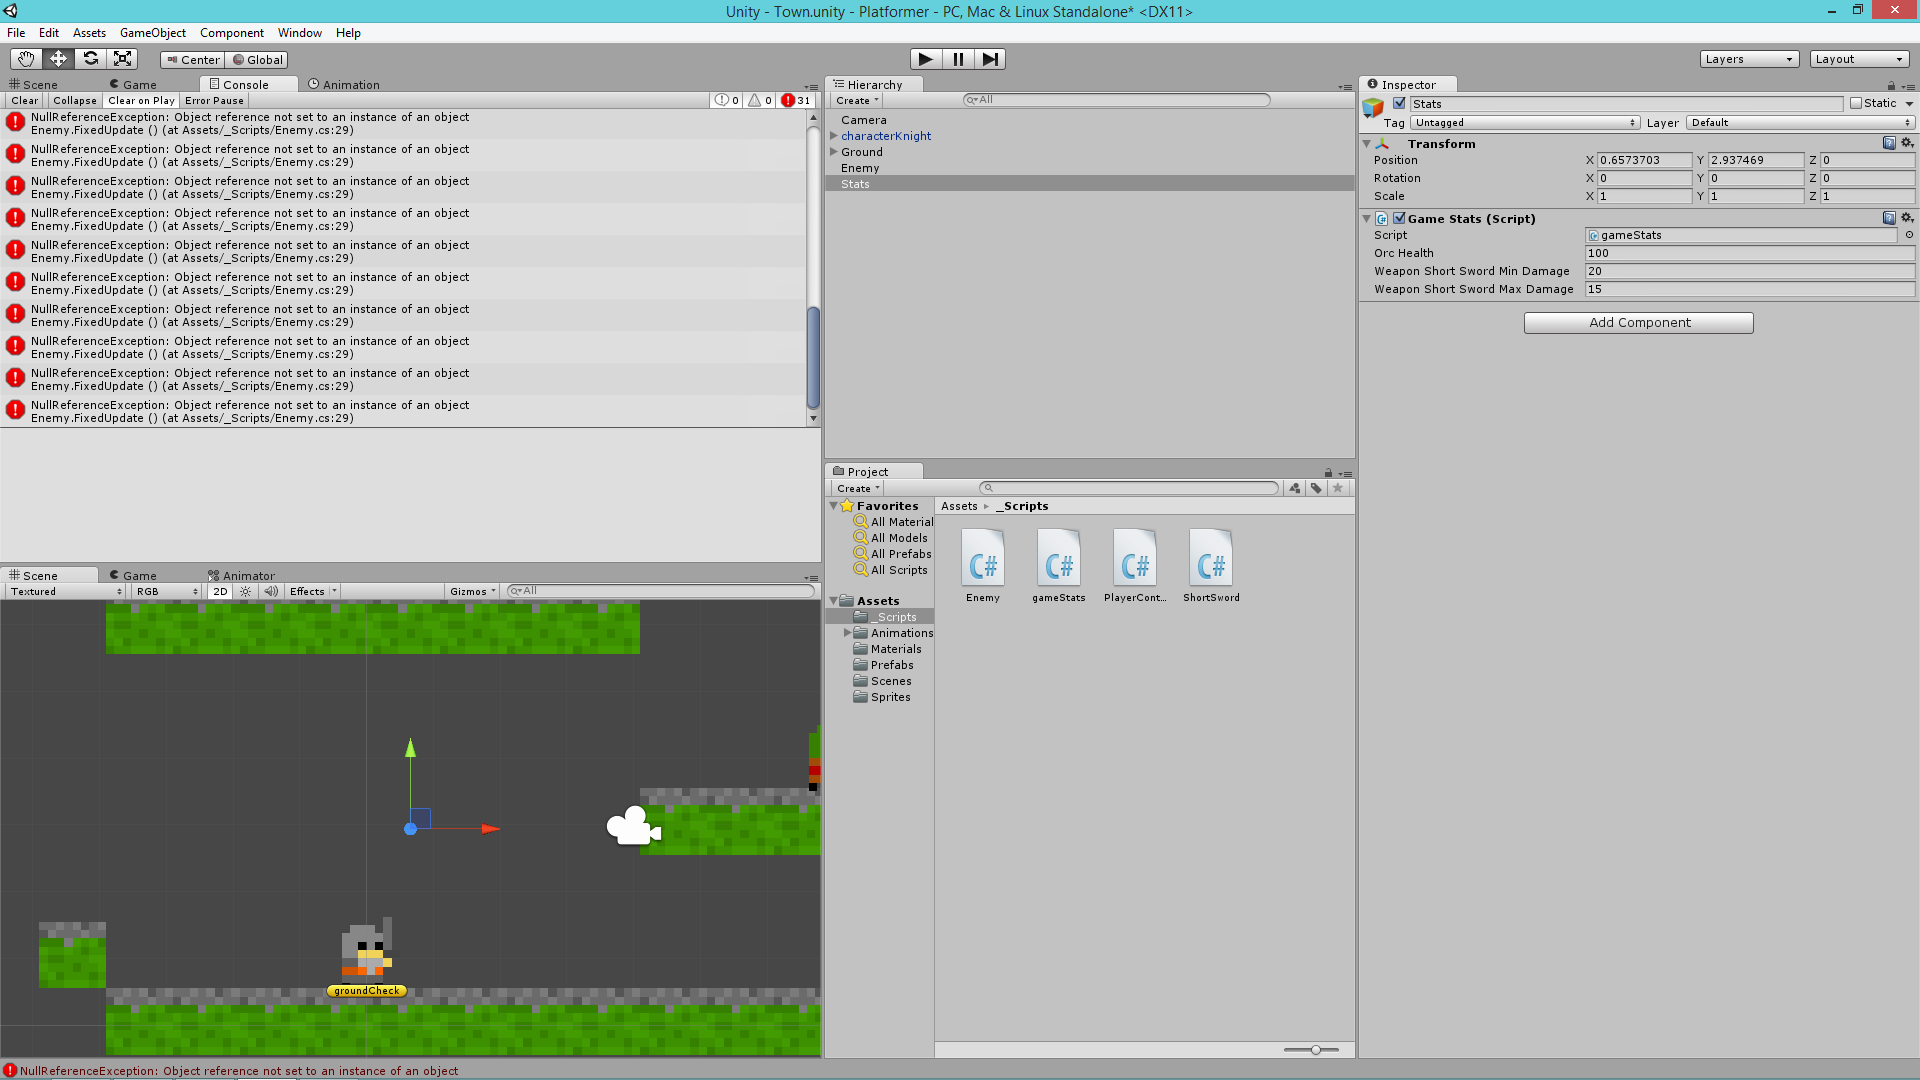1920x1080 pixels.
Task: Toggle warning messages filter in Console
Action: tap(760, 100)
